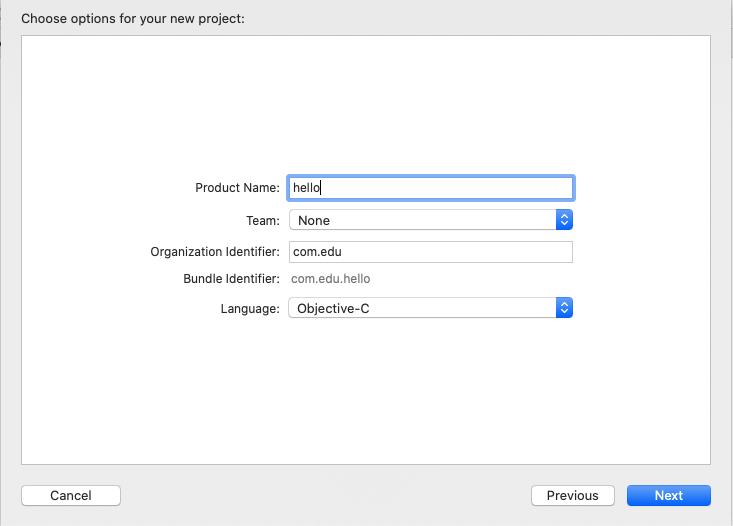
Task: Click the "Bundle Identifier:" label
Action: pos(231,279)
